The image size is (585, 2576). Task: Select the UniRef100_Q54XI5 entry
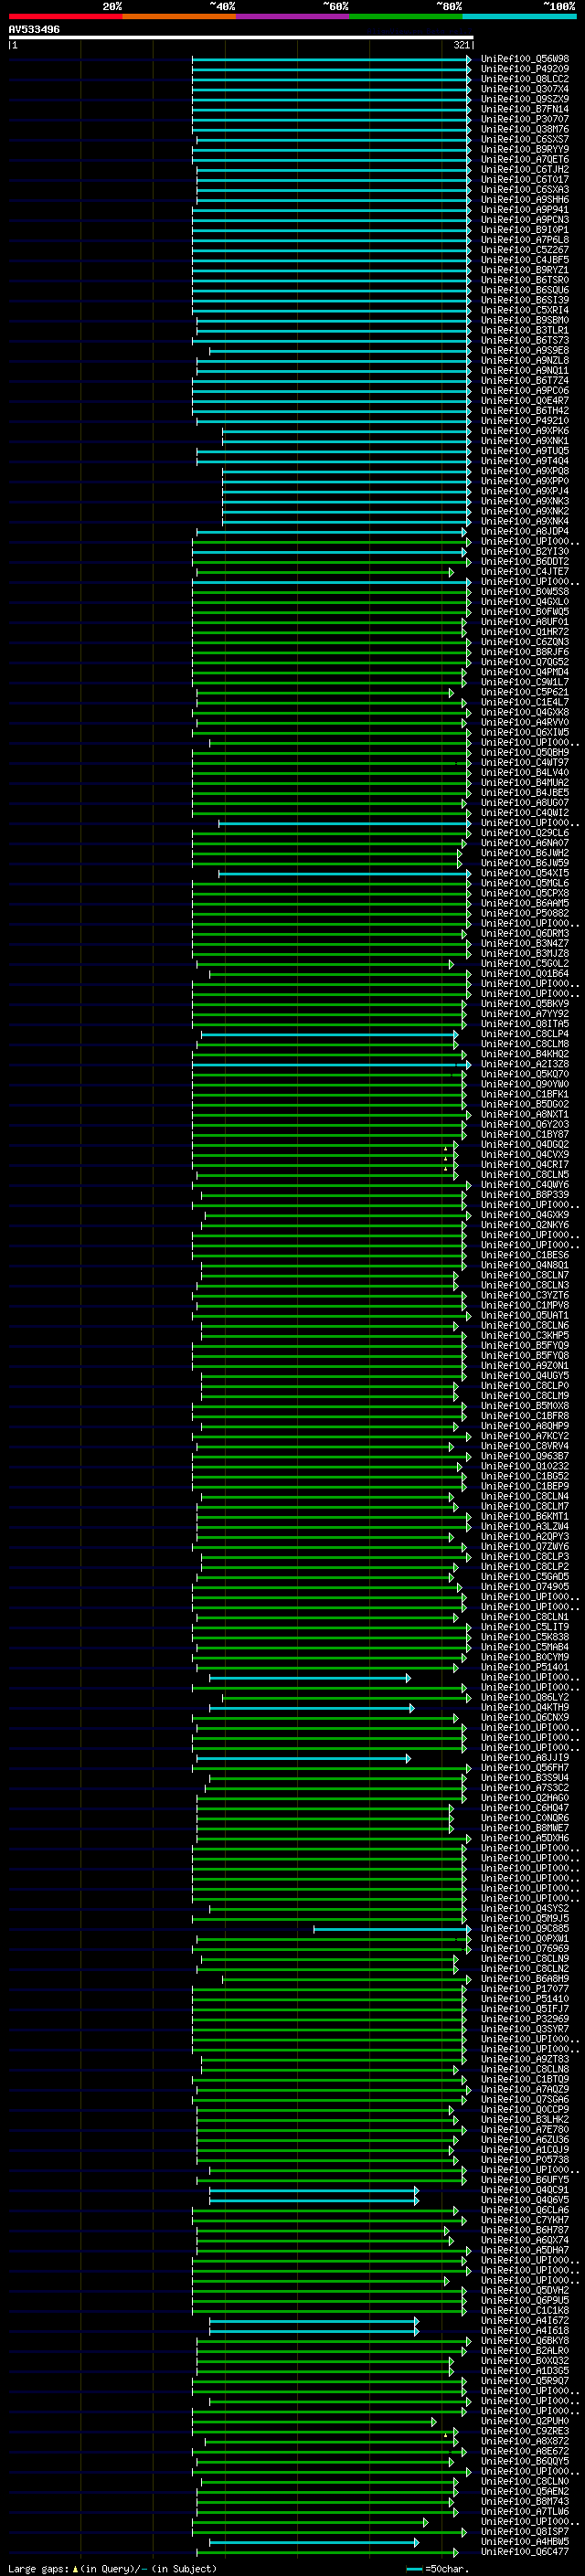(x=525, y=874)
